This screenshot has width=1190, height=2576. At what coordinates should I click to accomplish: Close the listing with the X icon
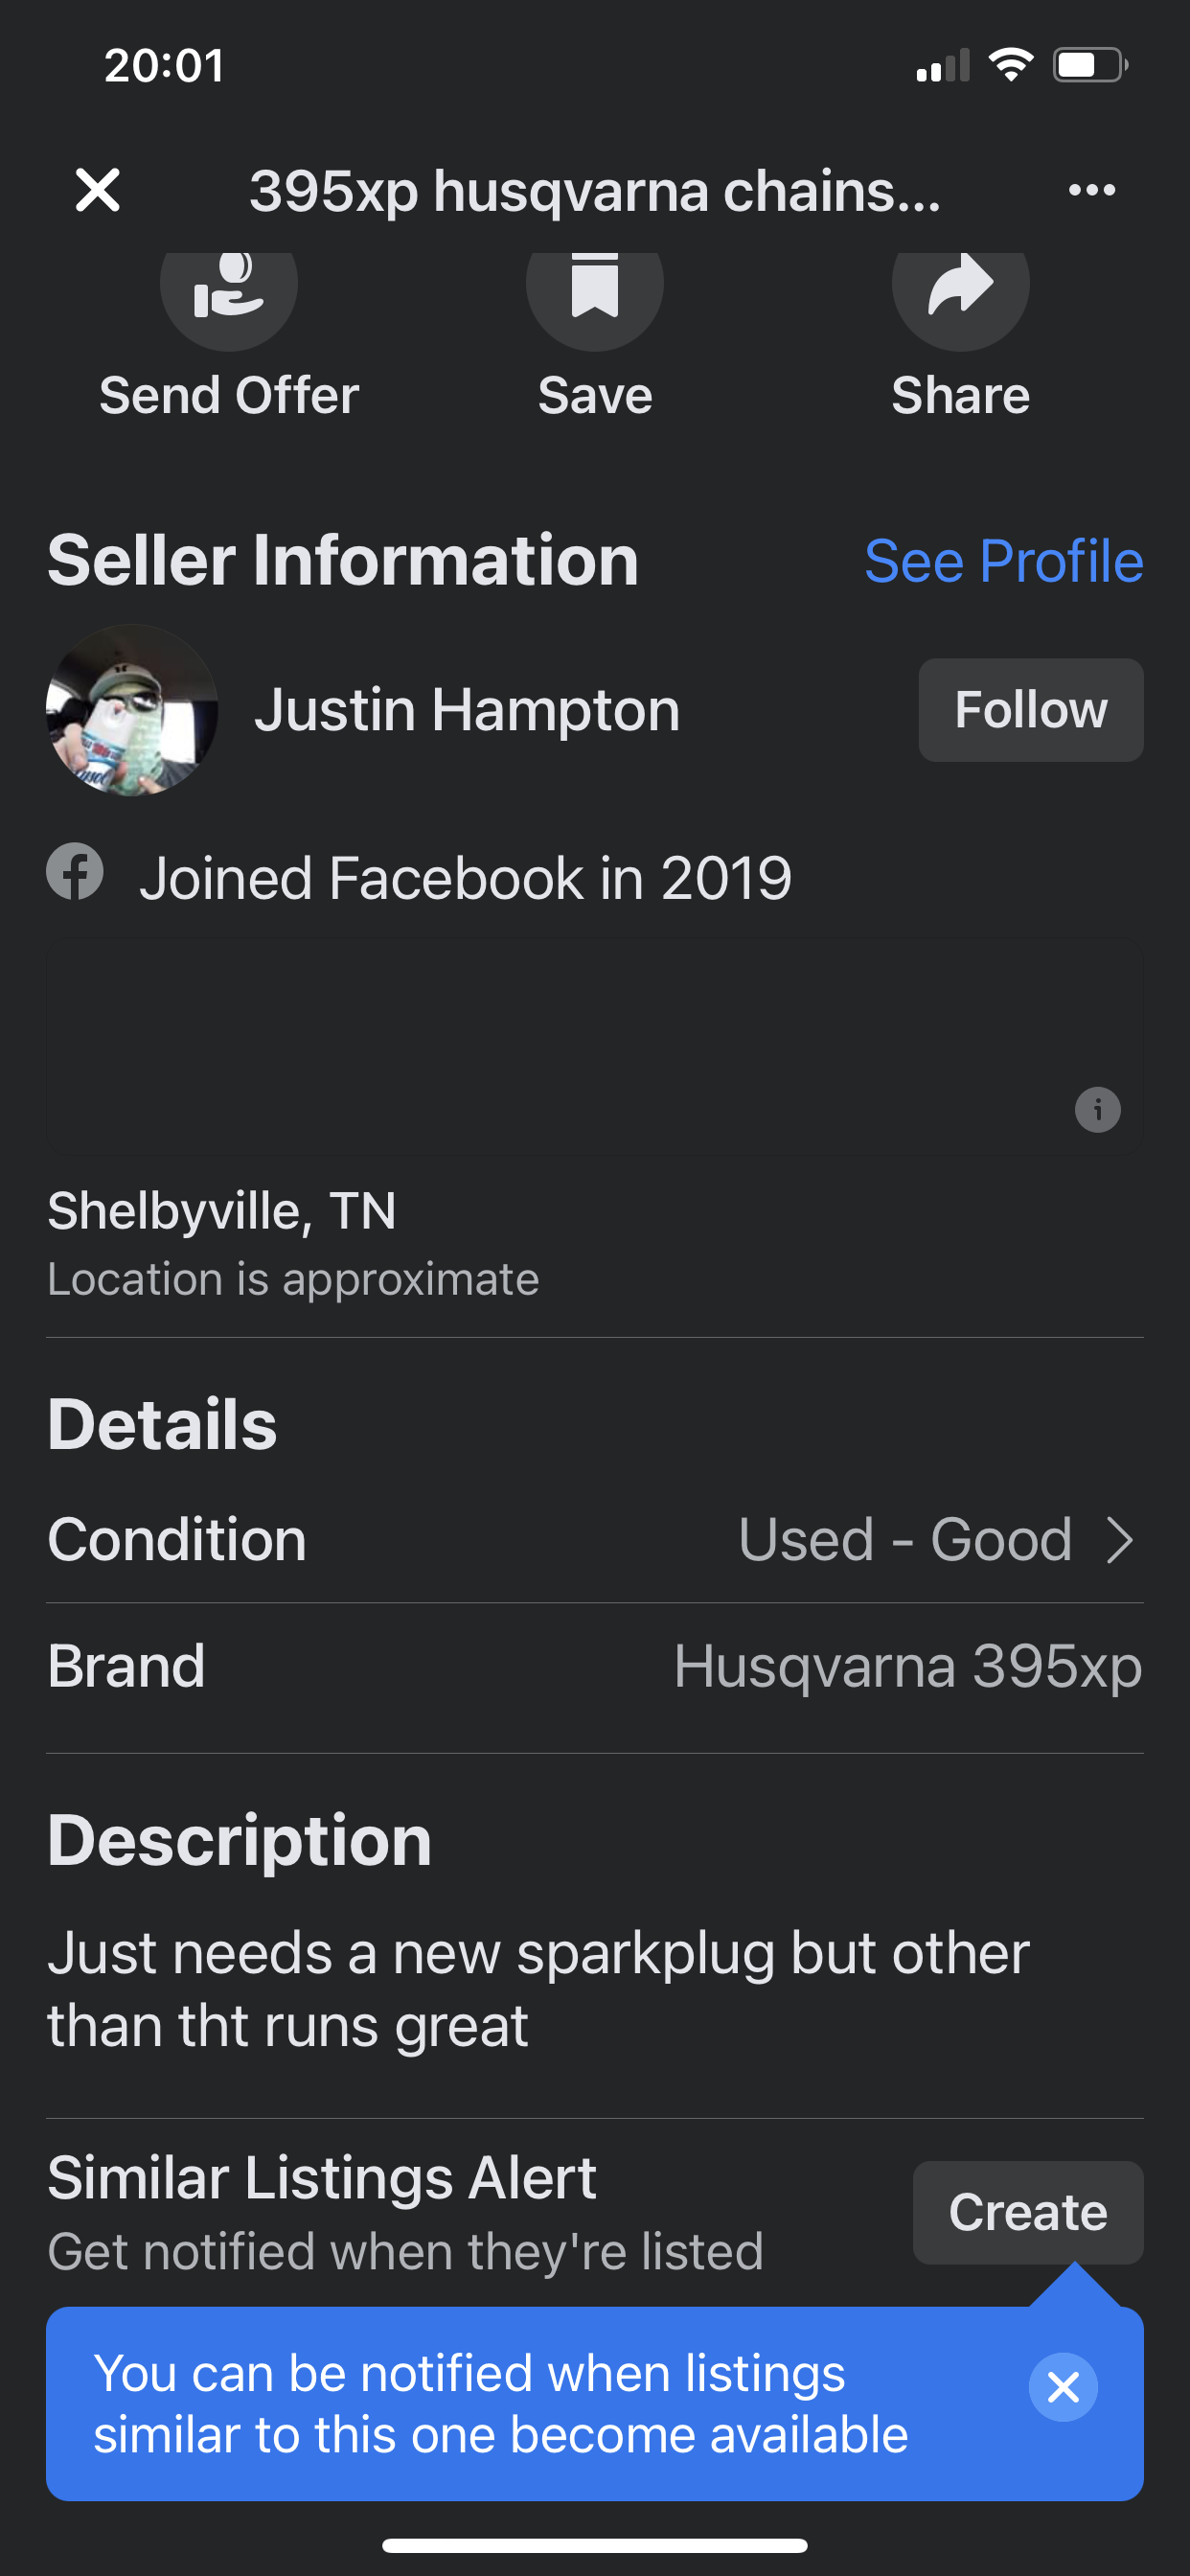98,190
